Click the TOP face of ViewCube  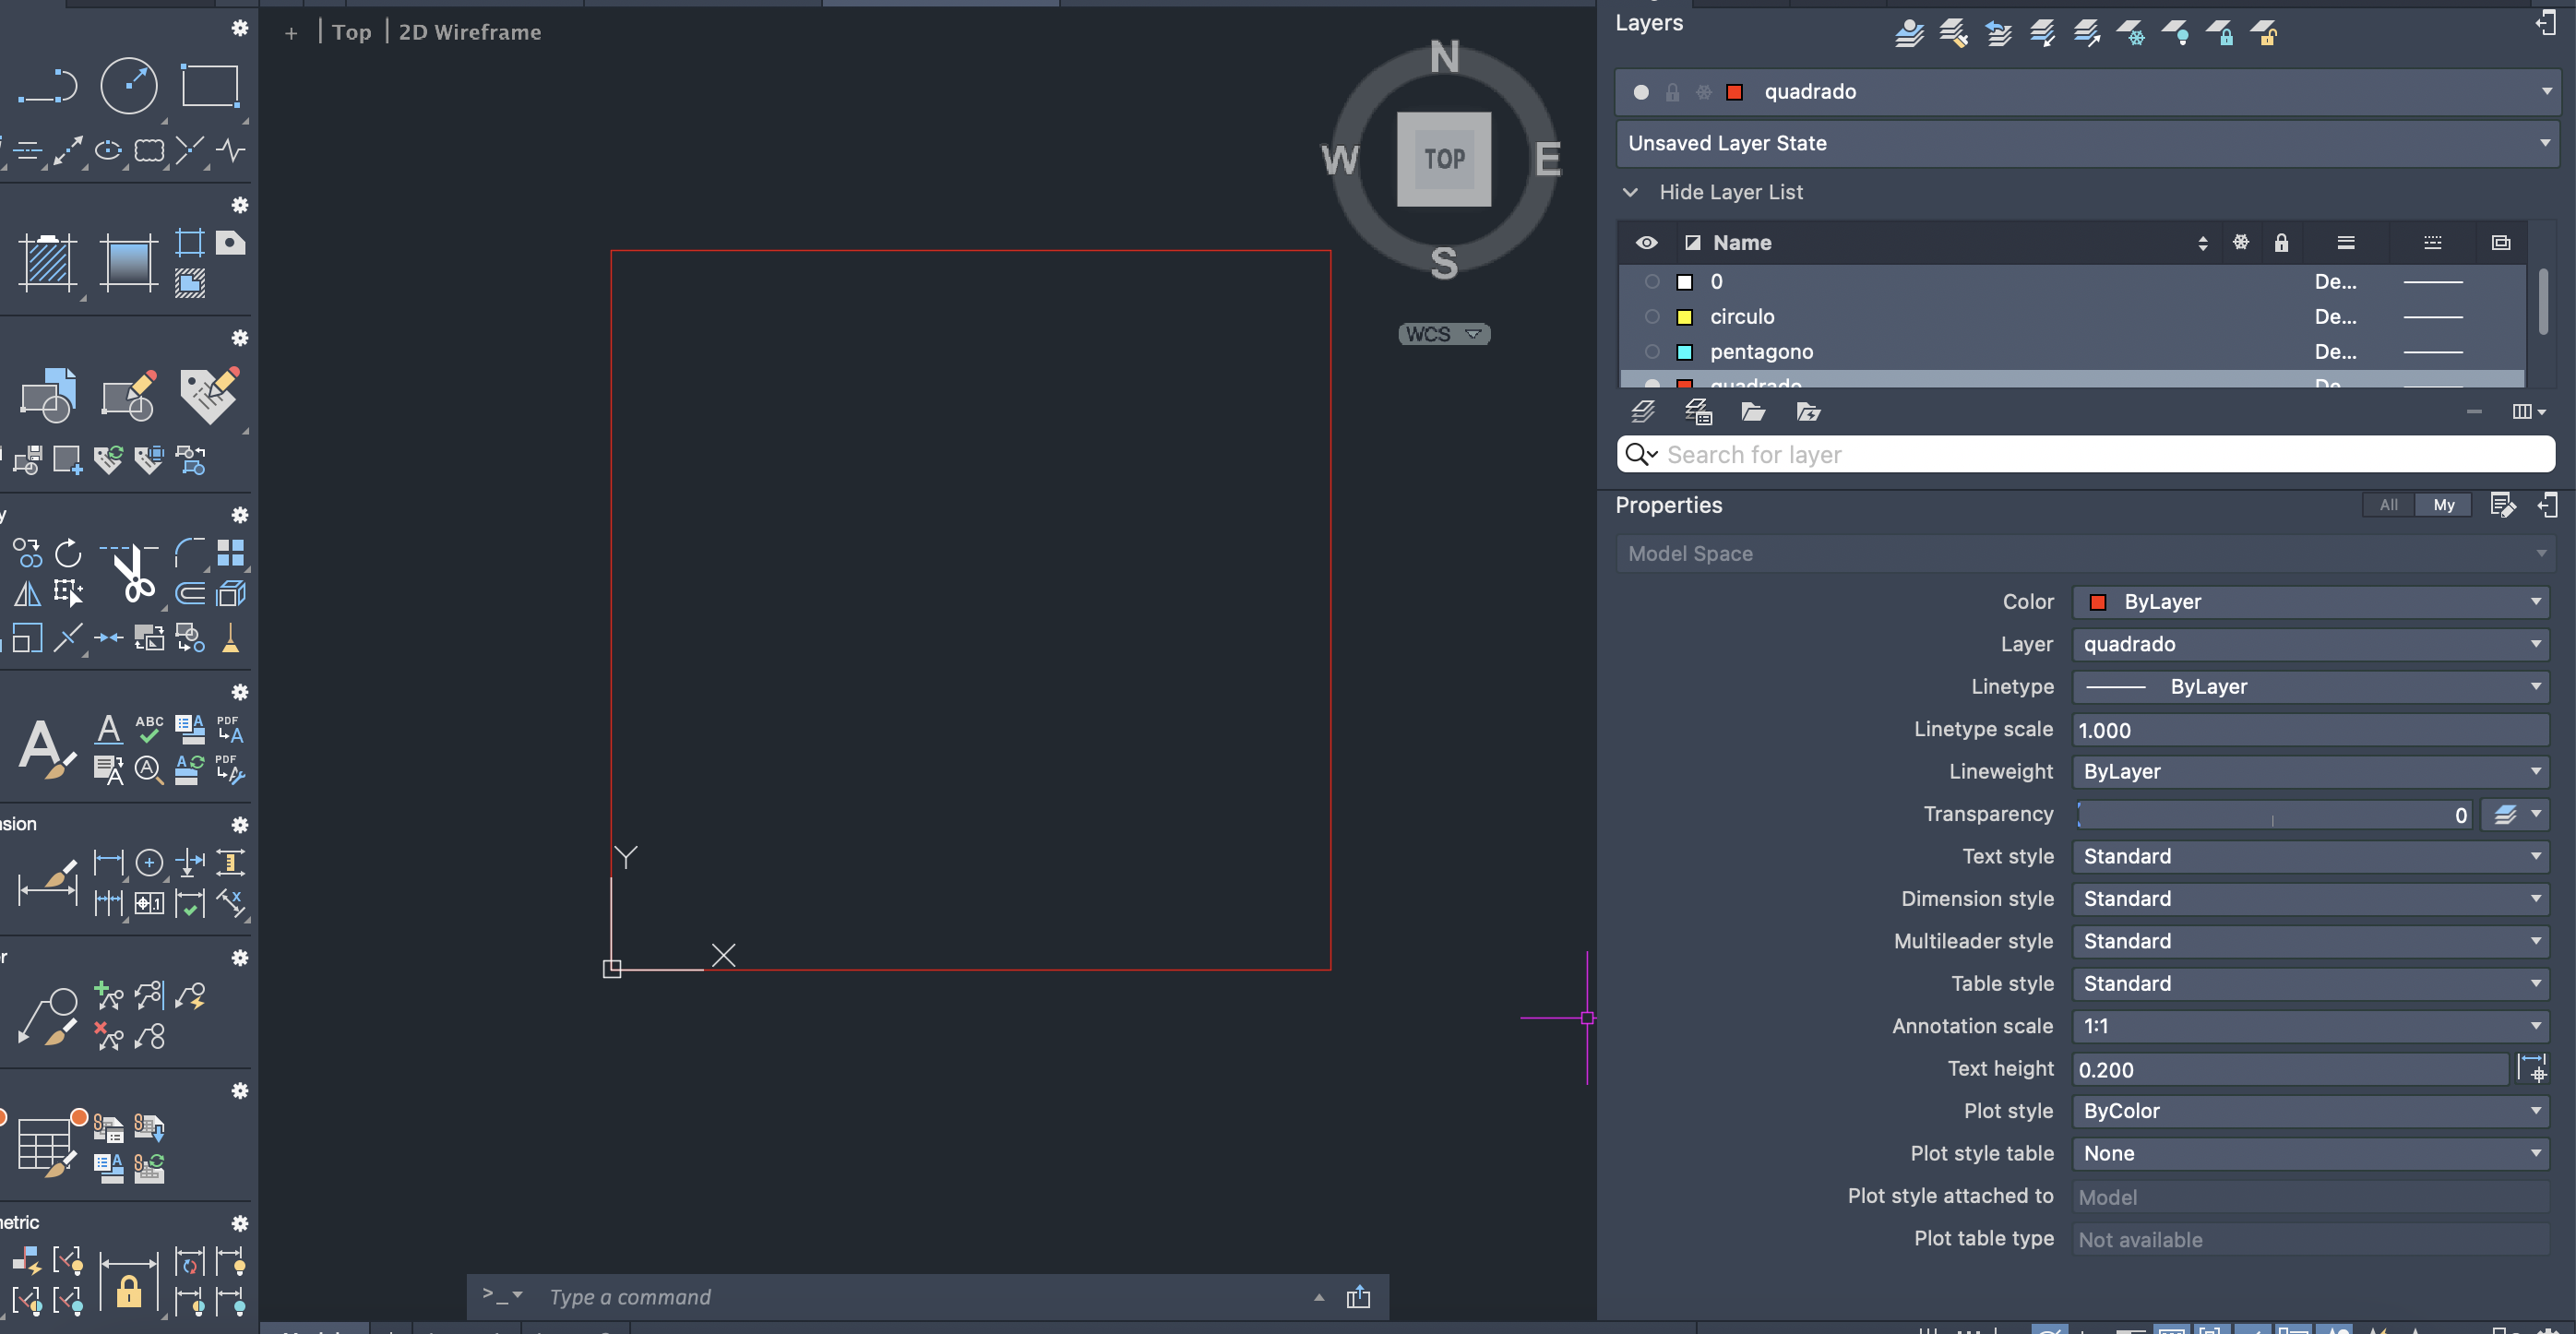[1443, 159]
